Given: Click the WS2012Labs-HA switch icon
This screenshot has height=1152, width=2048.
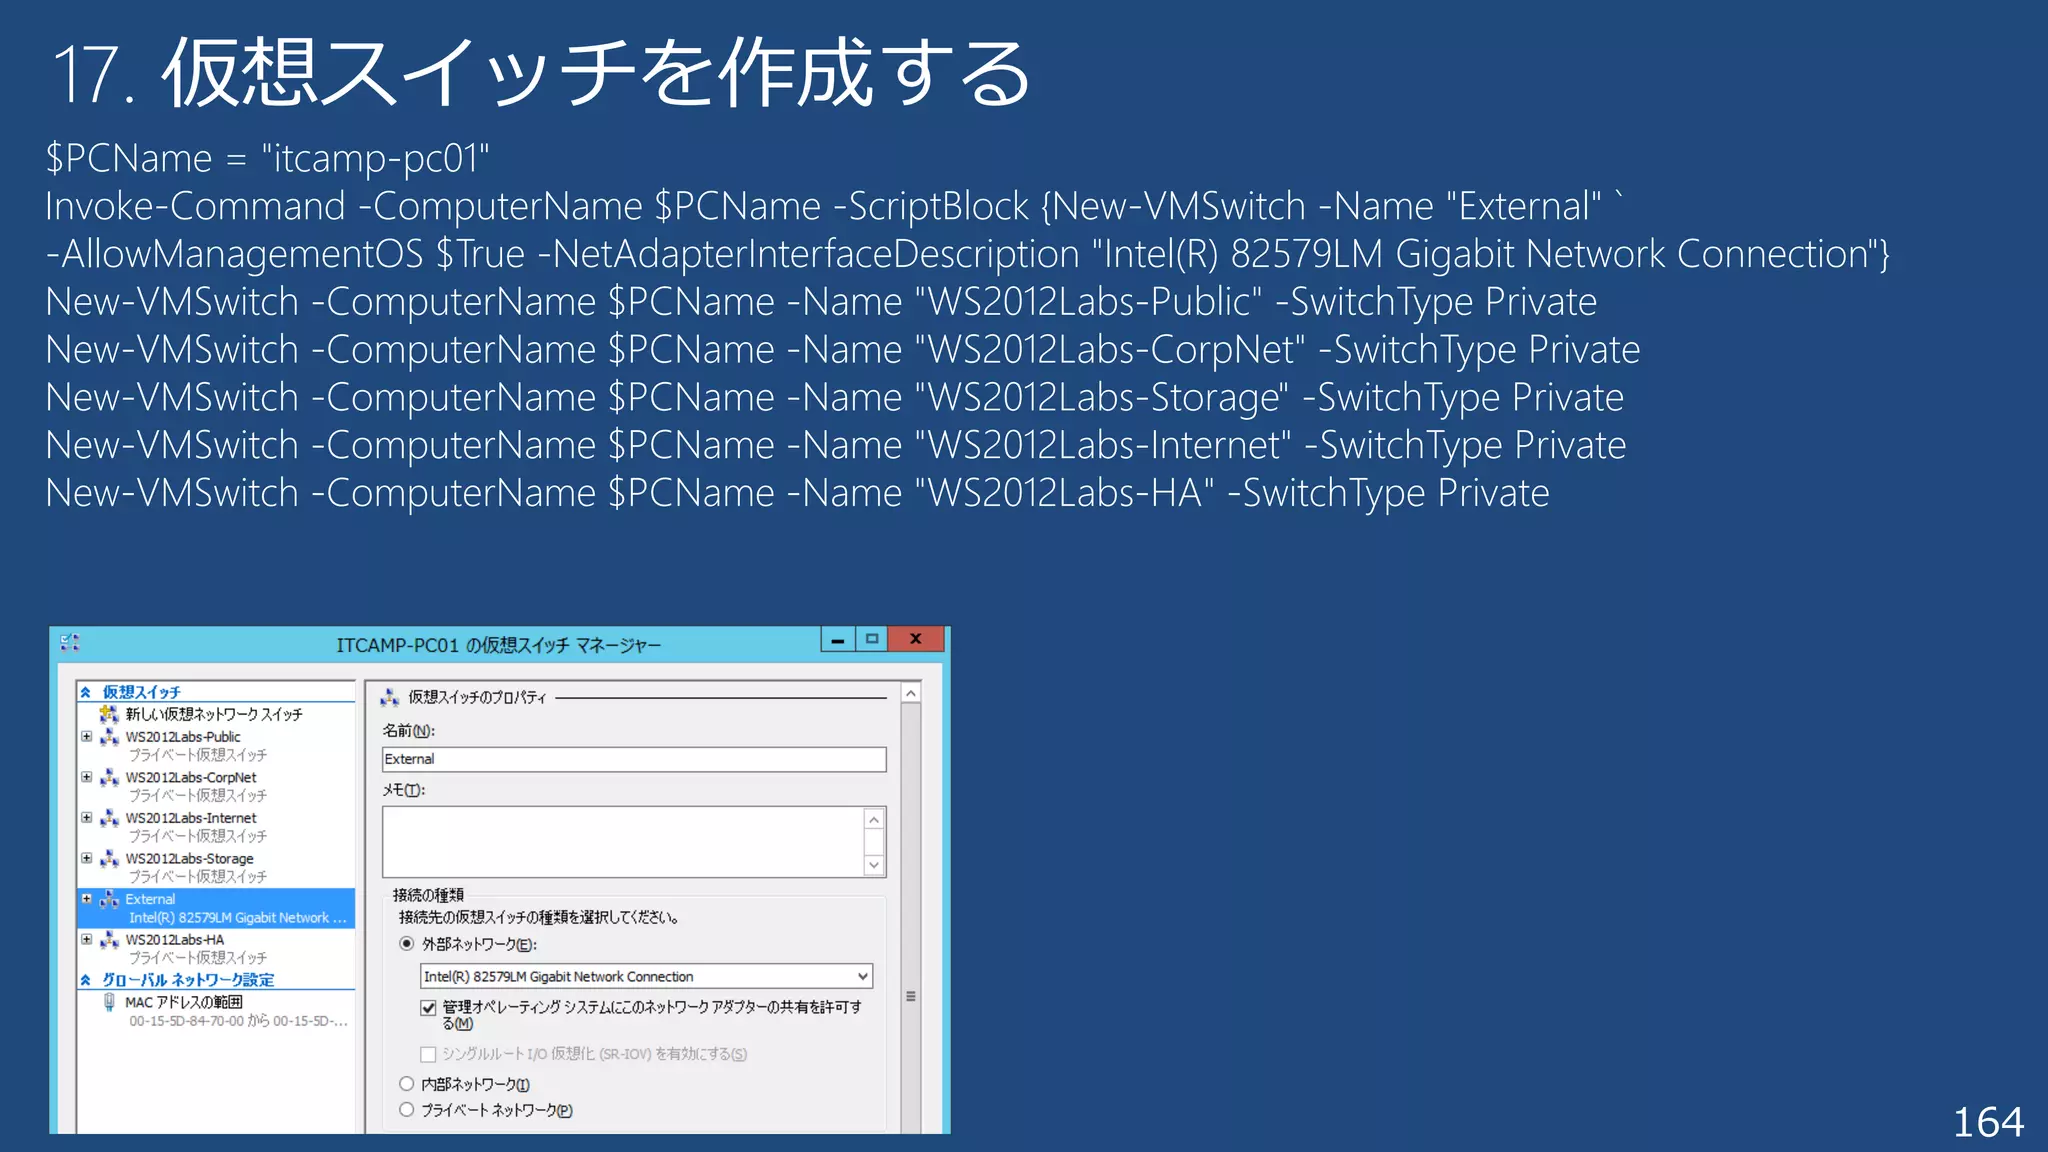Looking at the screenshot, I should tap(109, 940).
